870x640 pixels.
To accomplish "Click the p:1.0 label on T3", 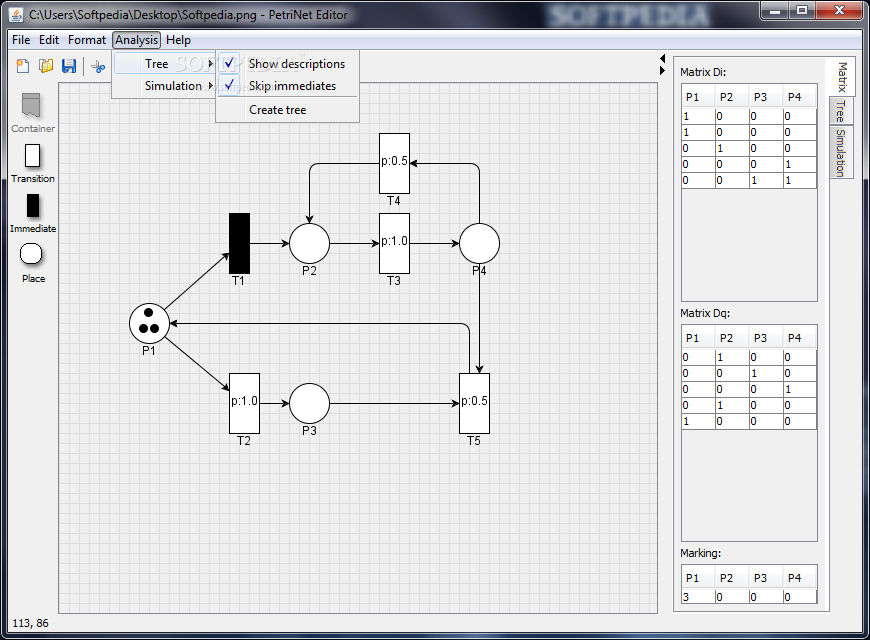I will (x=394, y=241).
